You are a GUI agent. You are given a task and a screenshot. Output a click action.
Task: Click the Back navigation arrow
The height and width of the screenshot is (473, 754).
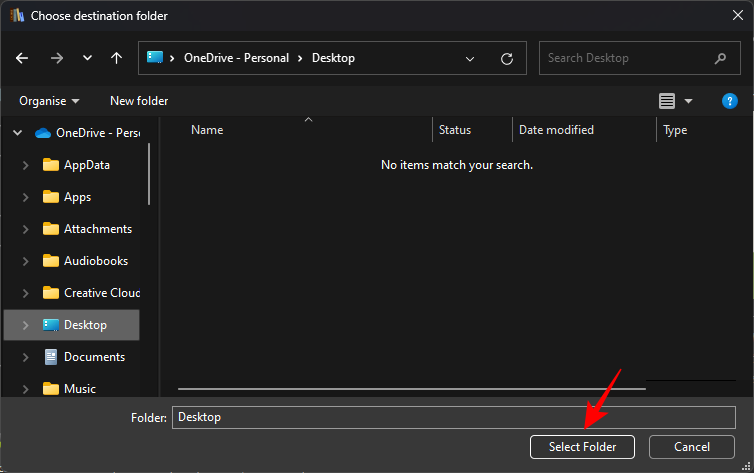(x=23, y=58)
